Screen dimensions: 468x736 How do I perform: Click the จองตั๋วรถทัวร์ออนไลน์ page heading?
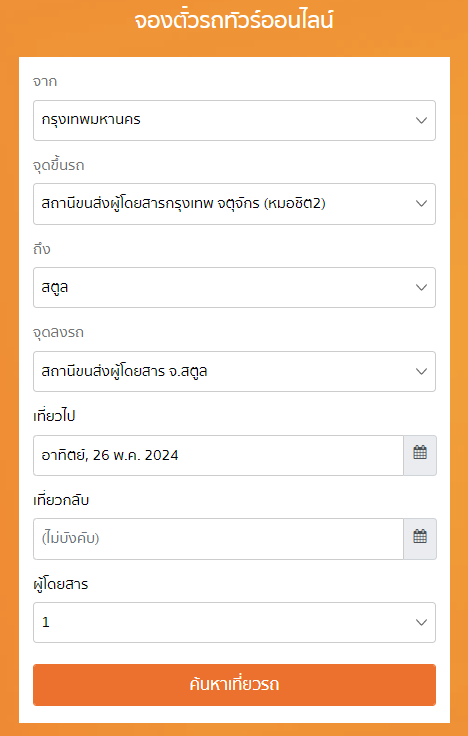tap(234, 21)
